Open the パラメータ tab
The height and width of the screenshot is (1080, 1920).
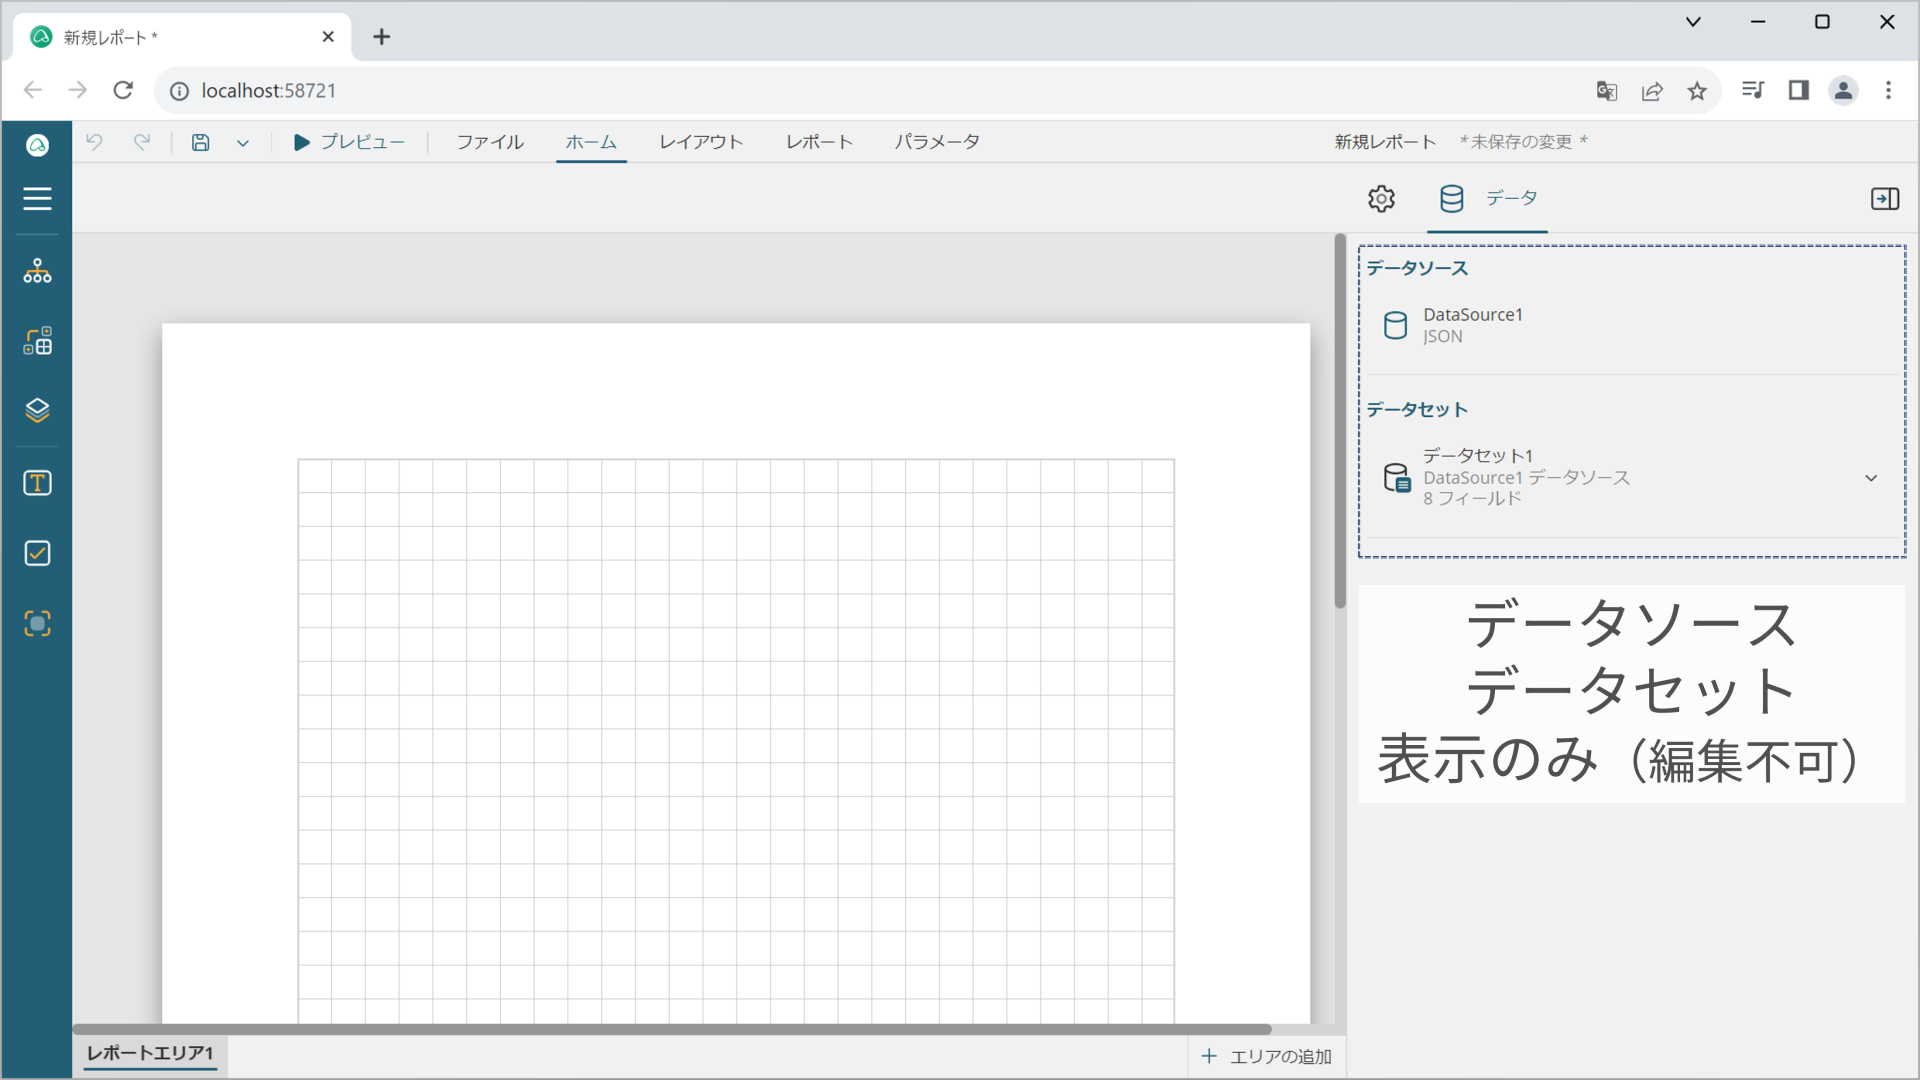click(937, 142)
